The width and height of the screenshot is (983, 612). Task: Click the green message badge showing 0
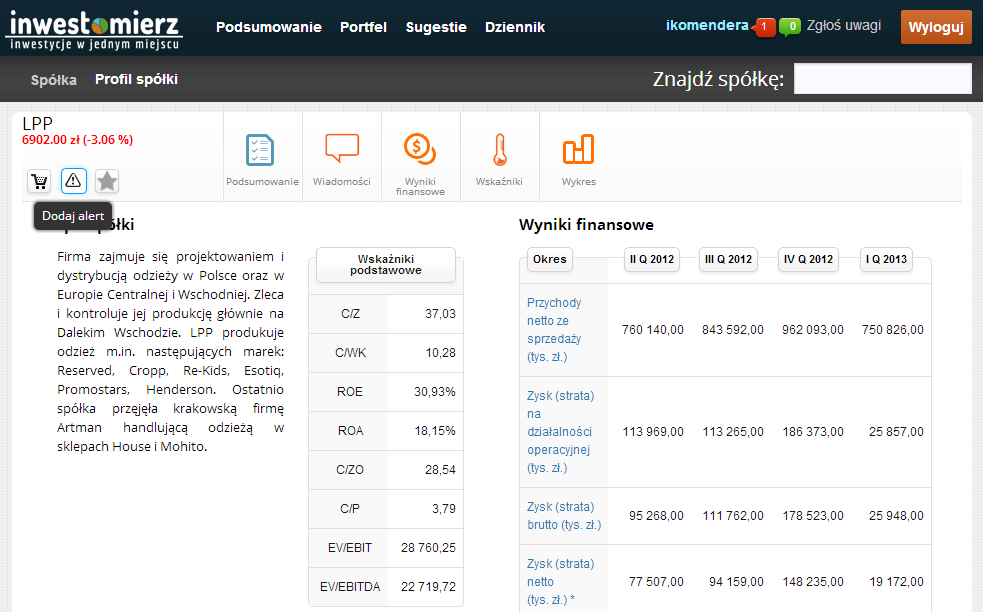pos(791,27)
